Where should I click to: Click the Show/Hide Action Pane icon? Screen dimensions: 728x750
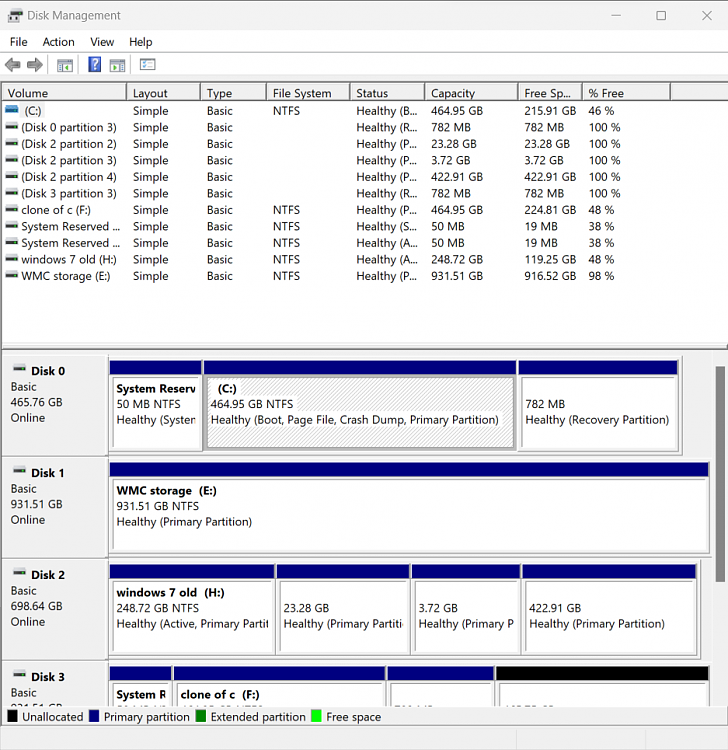click(117, 65)
